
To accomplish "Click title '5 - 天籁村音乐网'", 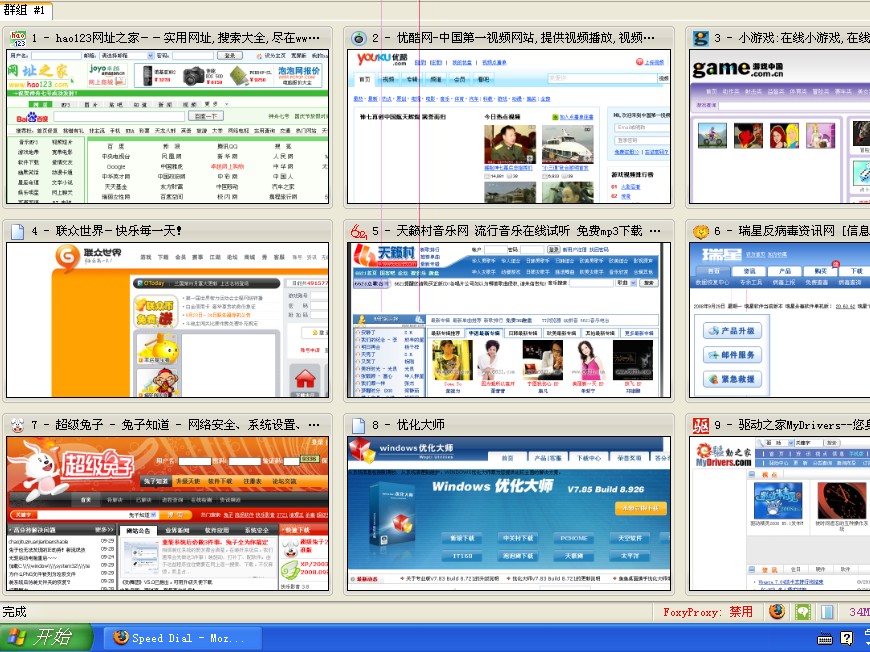I will tap(516, 231).
